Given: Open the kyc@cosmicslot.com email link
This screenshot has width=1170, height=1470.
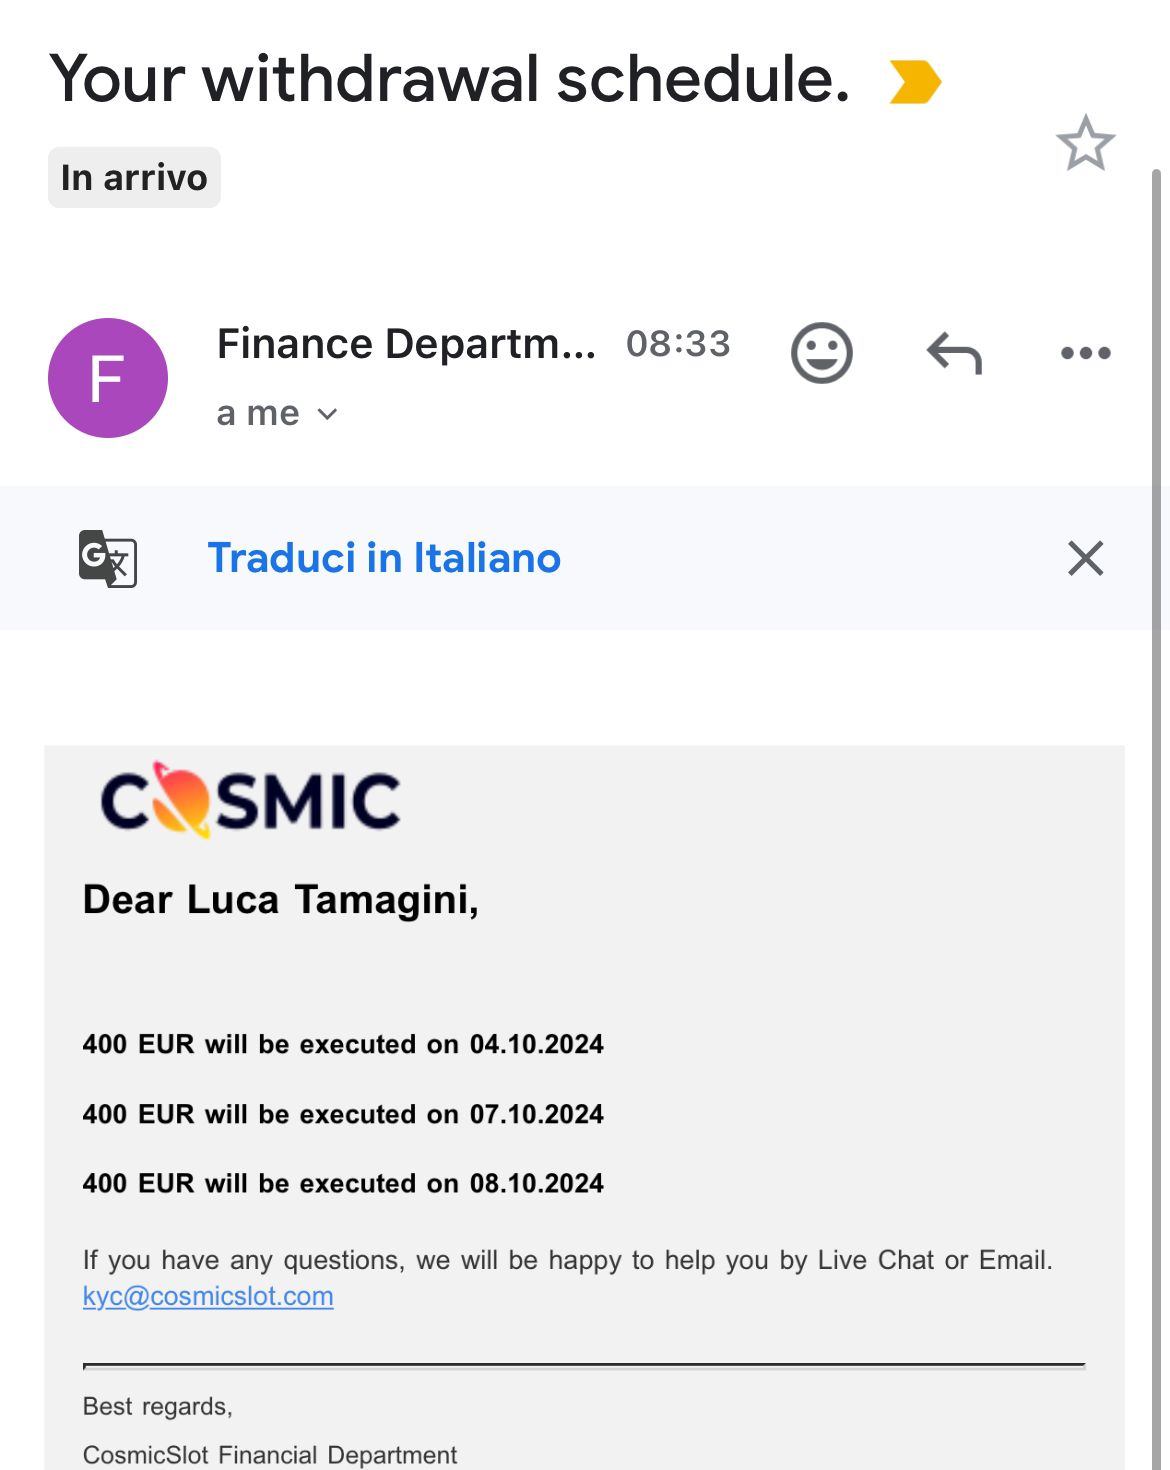Looking at the screenshot, I should click(208, 1296).
